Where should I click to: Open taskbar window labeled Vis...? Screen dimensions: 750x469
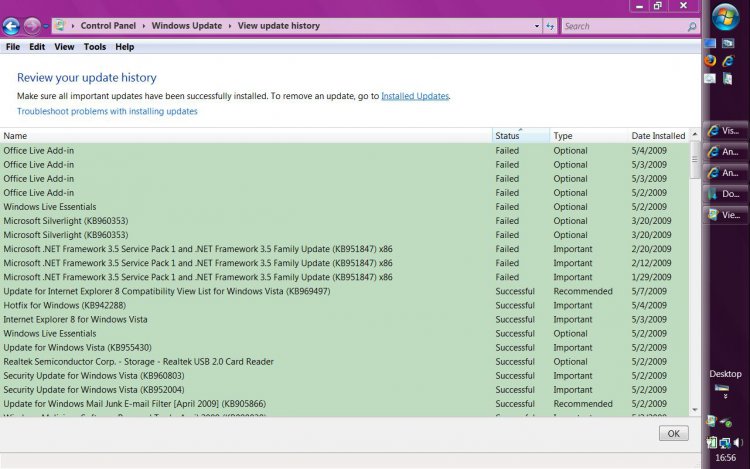tap(724, 131)
